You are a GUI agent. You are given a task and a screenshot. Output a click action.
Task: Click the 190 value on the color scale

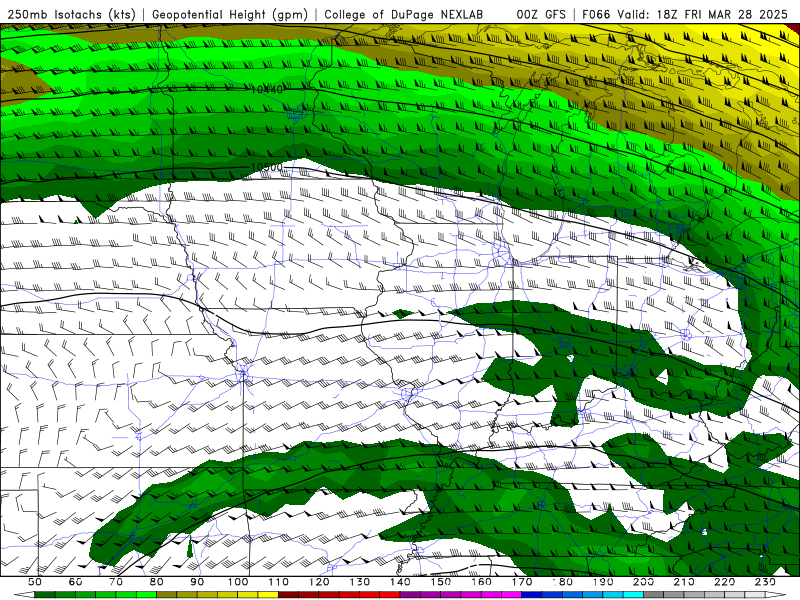pos(603,582)
